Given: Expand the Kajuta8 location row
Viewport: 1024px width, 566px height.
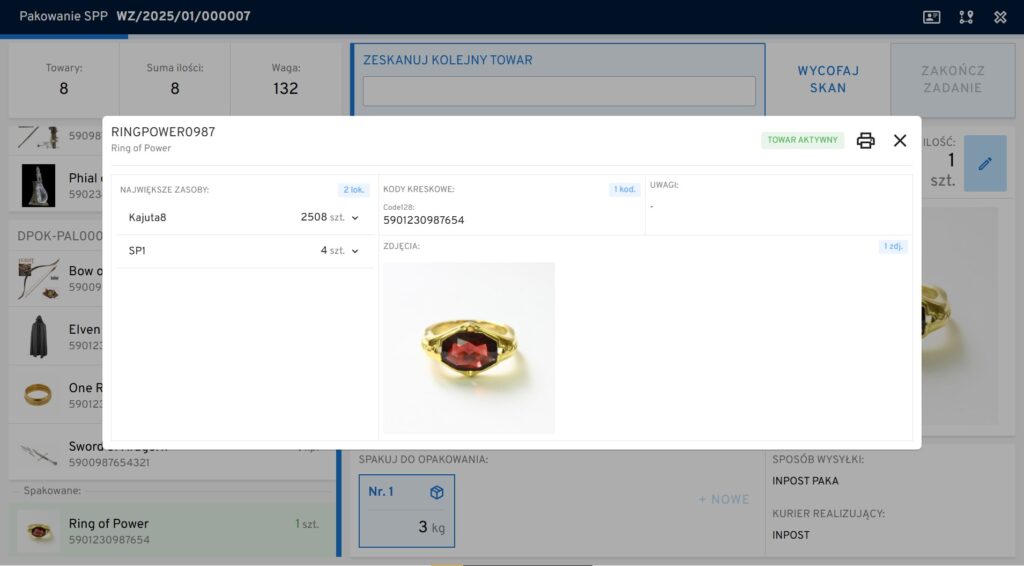Looking at the screenshot, I should [355, 217].
